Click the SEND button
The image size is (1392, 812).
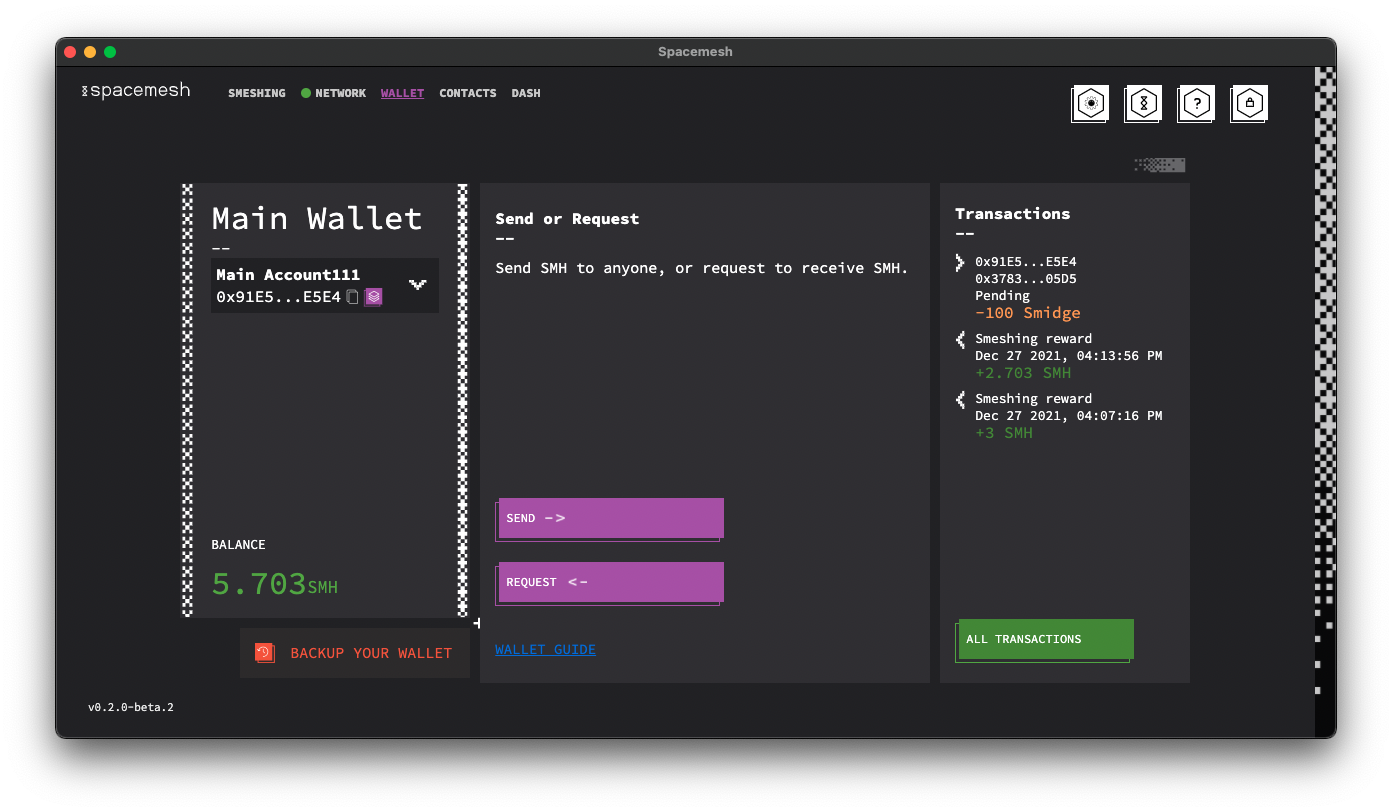(x=611, y=518)
